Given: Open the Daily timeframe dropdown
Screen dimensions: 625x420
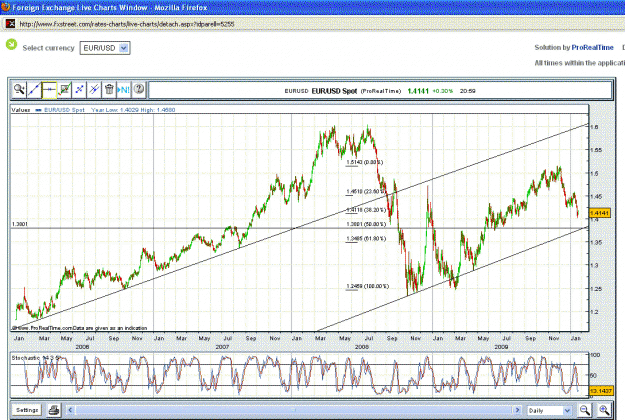Looking at the screenshot, I should (x=550, y=410).
